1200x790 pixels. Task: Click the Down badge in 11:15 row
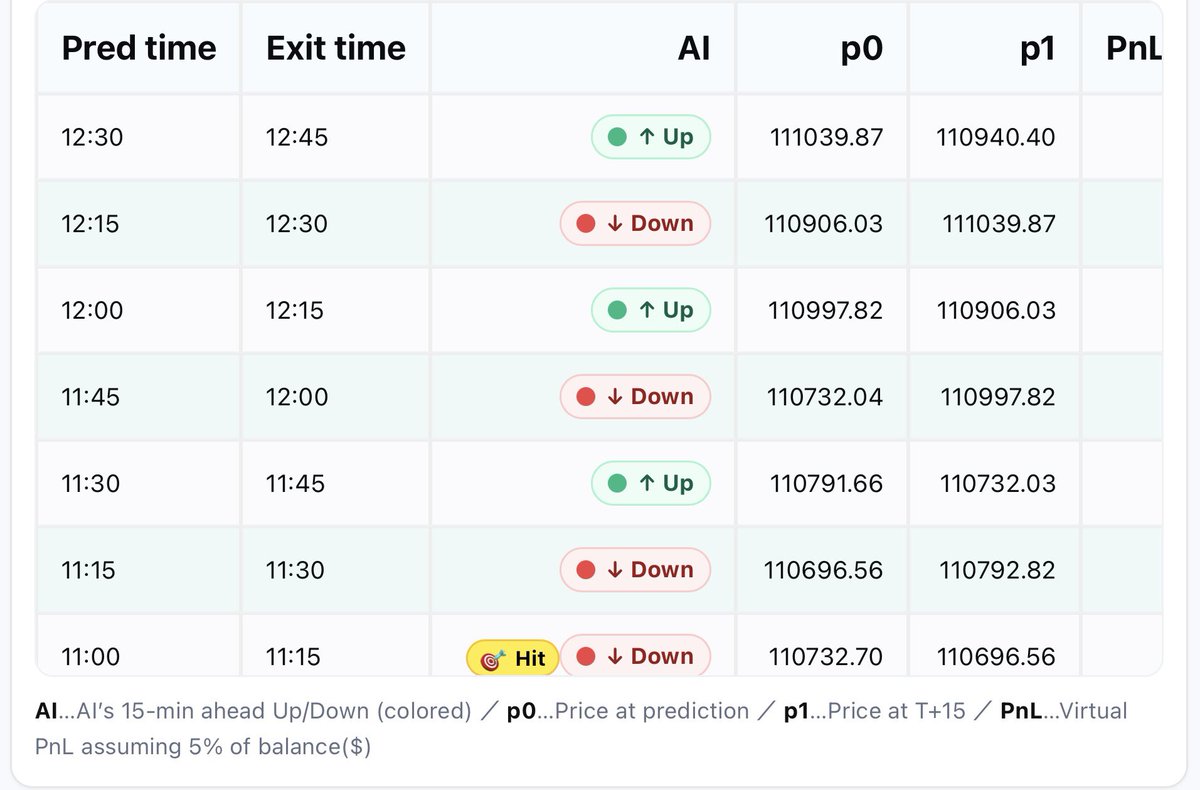635,570
